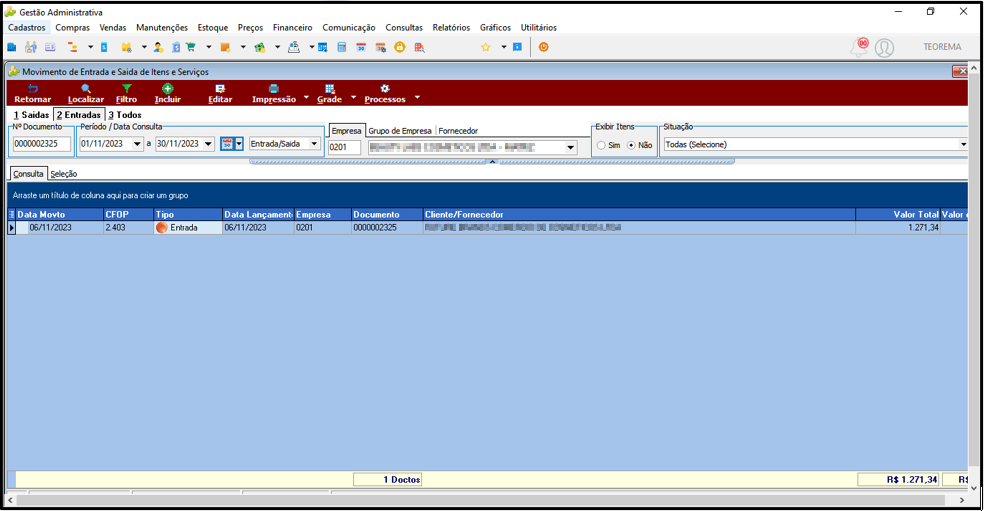Click the notification bell icon
984x511 pixels.
(x=859, y=47)
